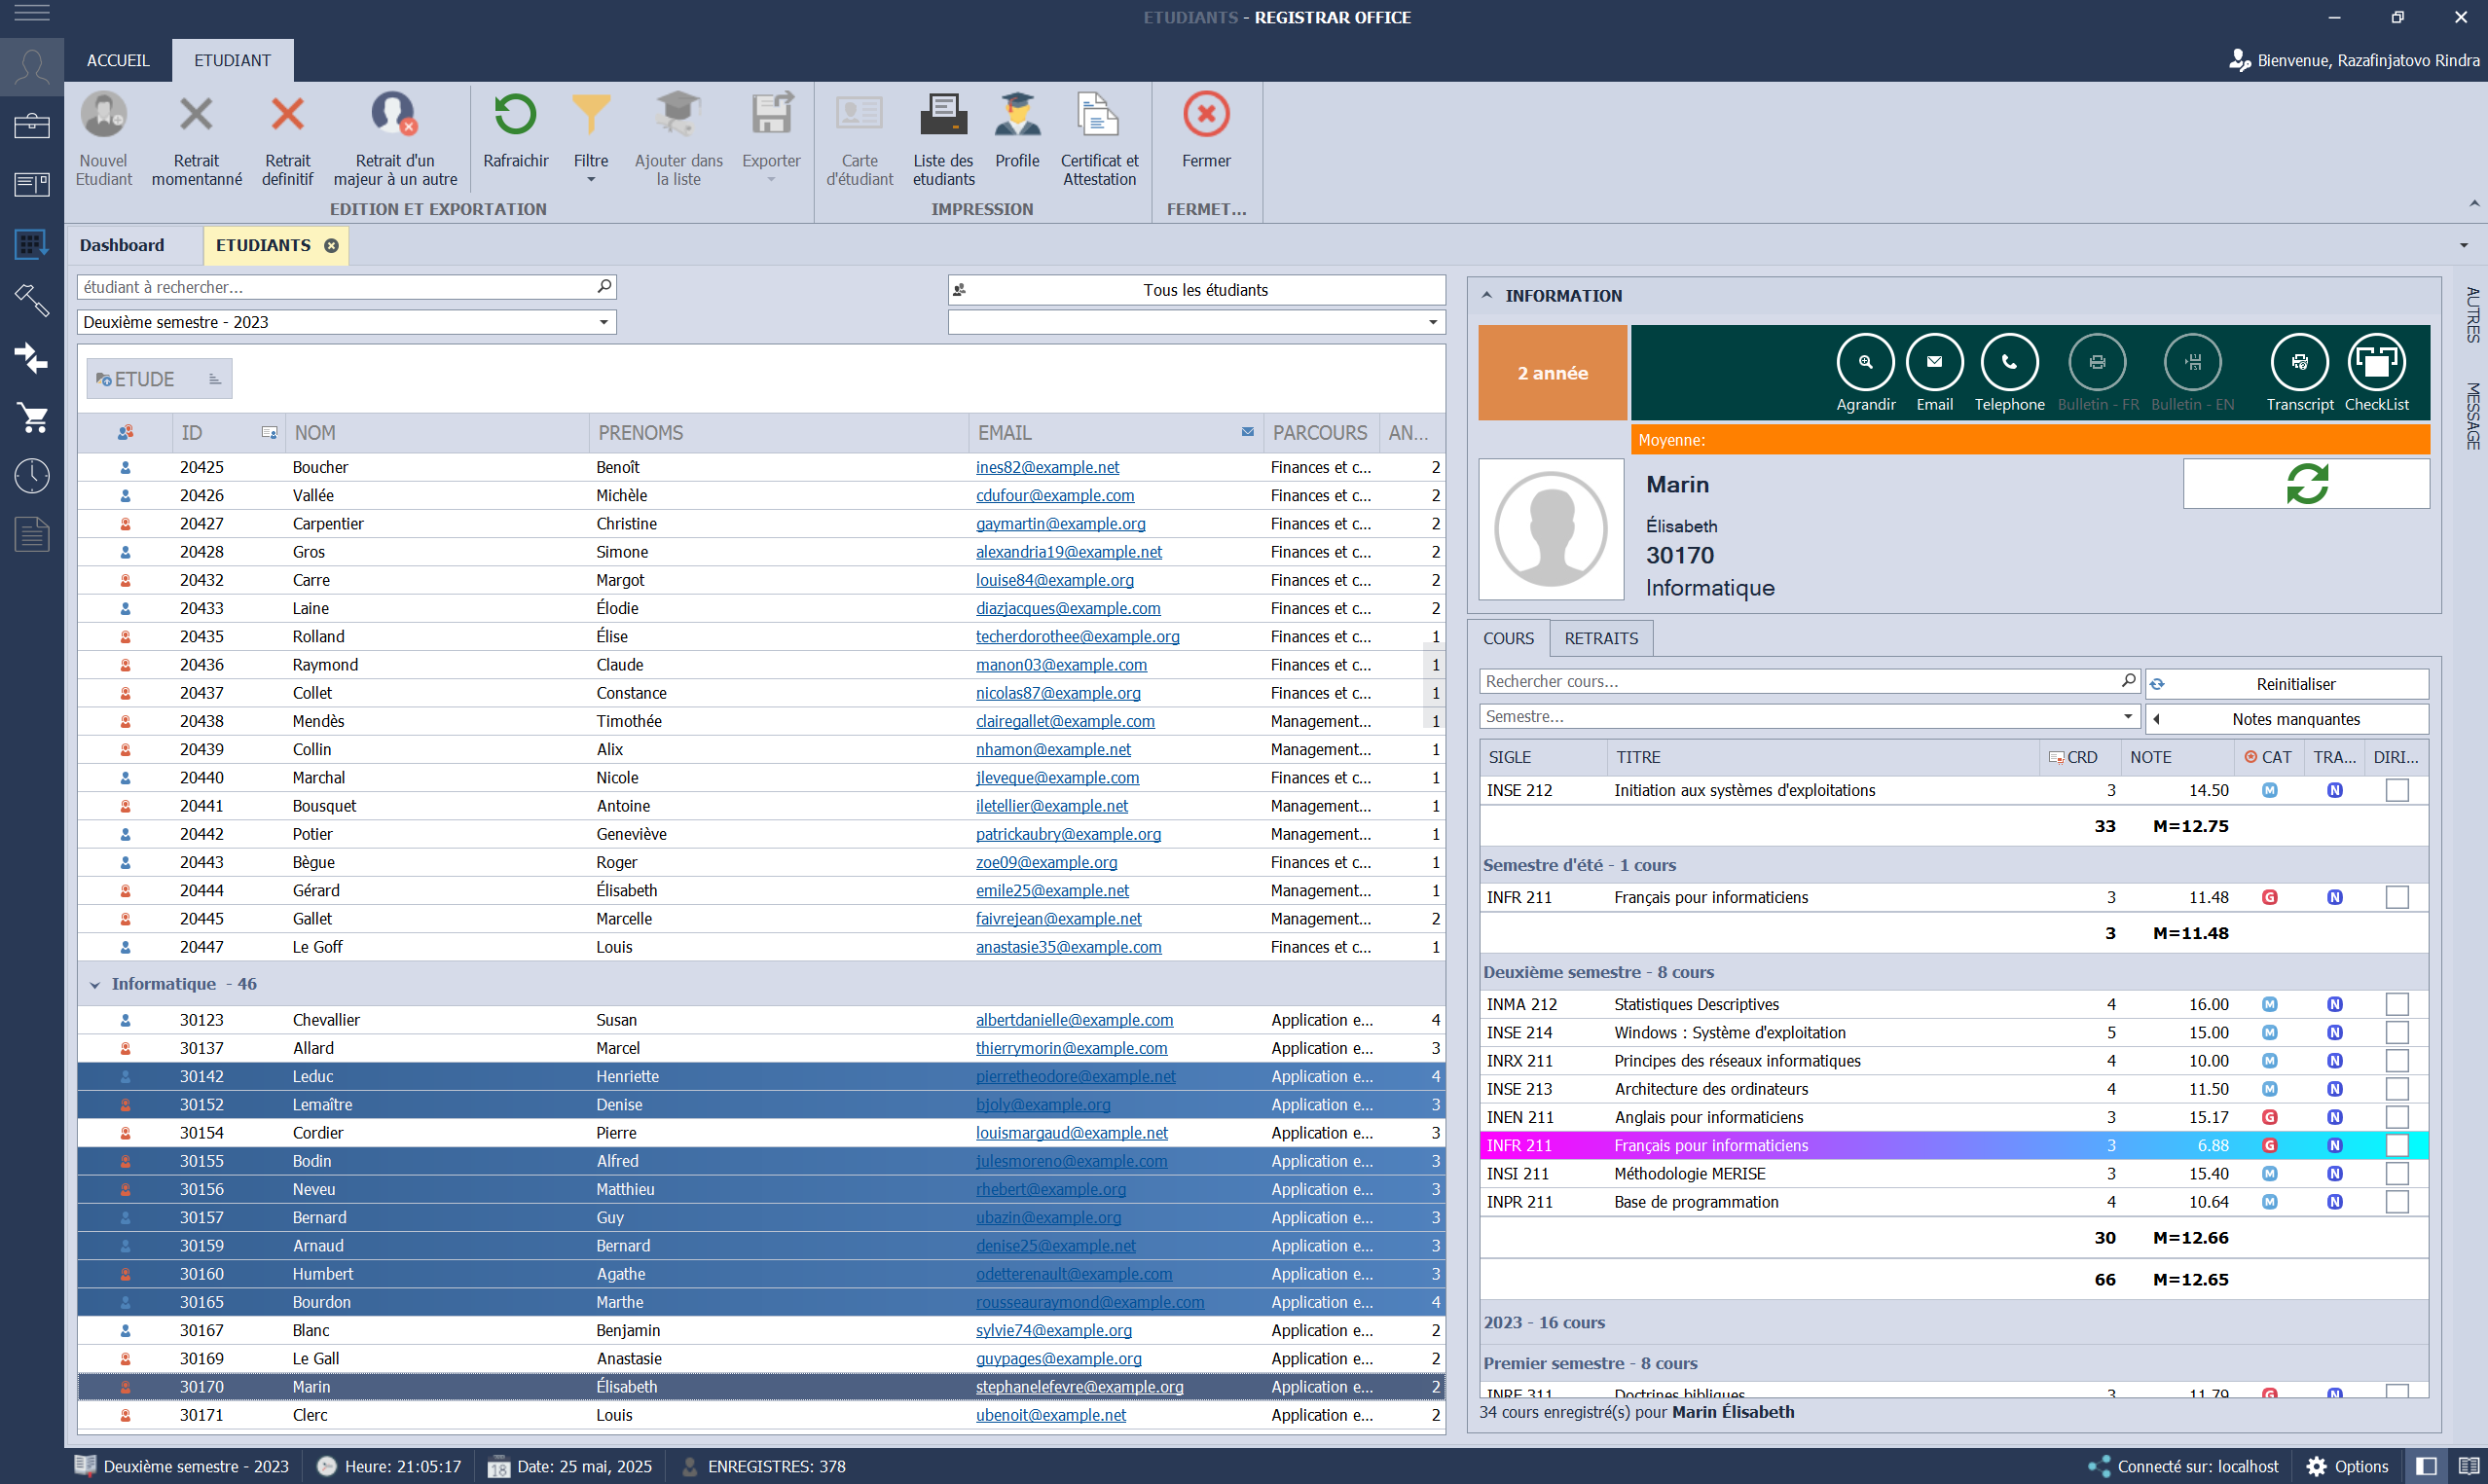2488x1484 pixels.
Task: Open Liste des etudiants print icon
Action: pos(942,116)
